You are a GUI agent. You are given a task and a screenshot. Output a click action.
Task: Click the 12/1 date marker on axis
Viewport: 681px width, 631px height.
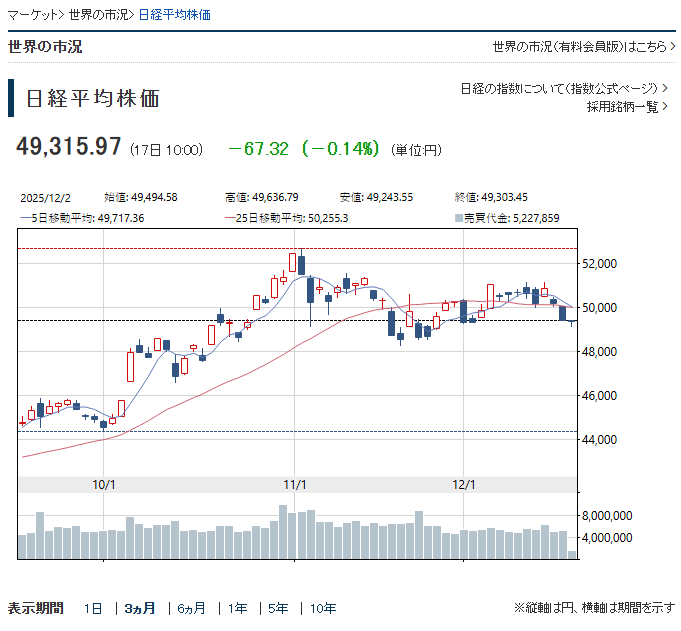pos(464,484)
